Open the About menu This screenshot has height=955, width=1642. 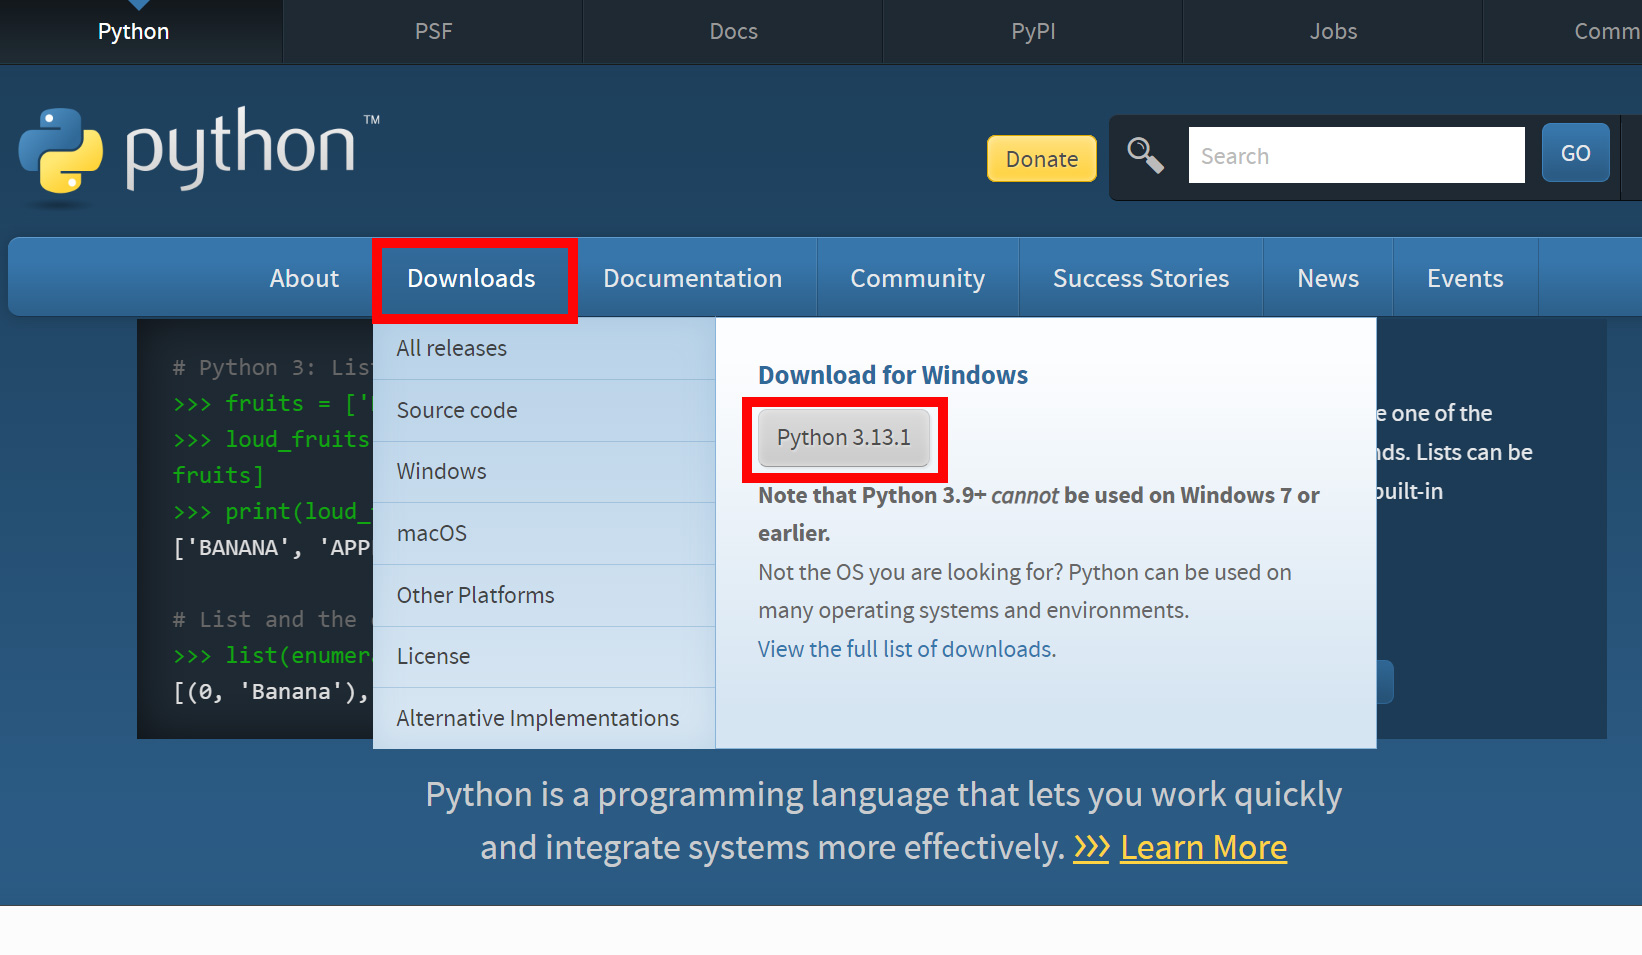[x=304, y=278]
